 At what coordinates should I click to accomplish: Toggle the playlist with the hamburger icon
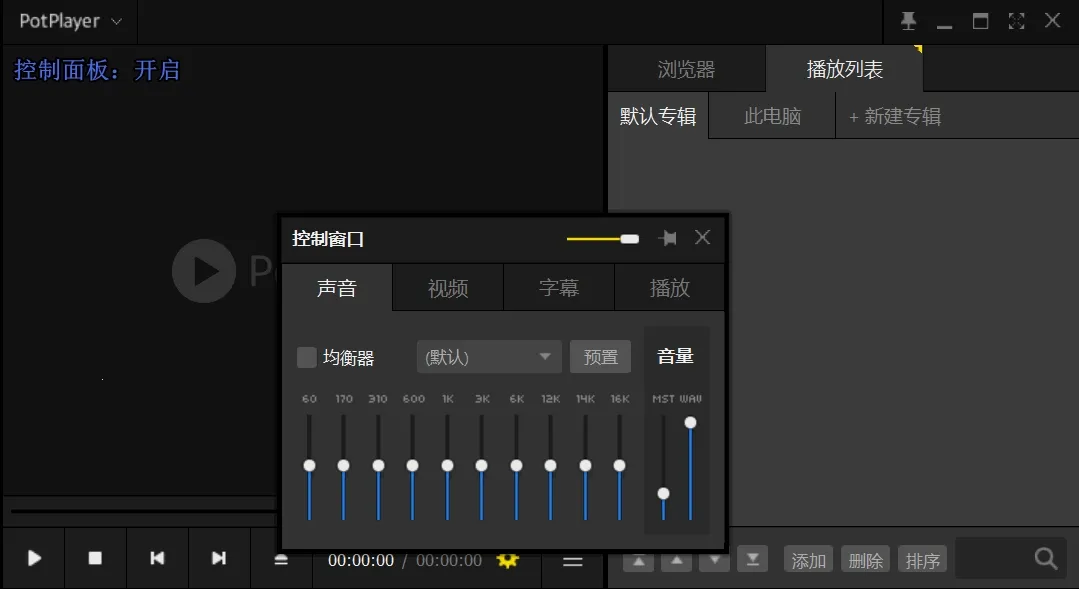tap(572, 561)
